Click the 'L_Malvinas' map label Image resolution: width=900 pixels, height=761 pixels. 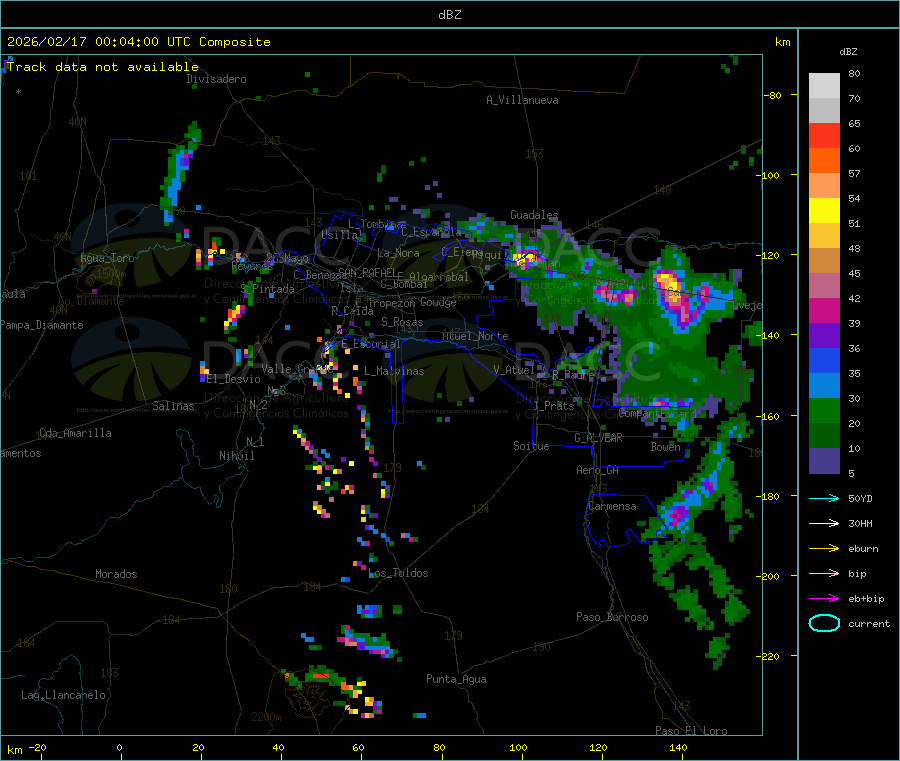pos(394,371)
